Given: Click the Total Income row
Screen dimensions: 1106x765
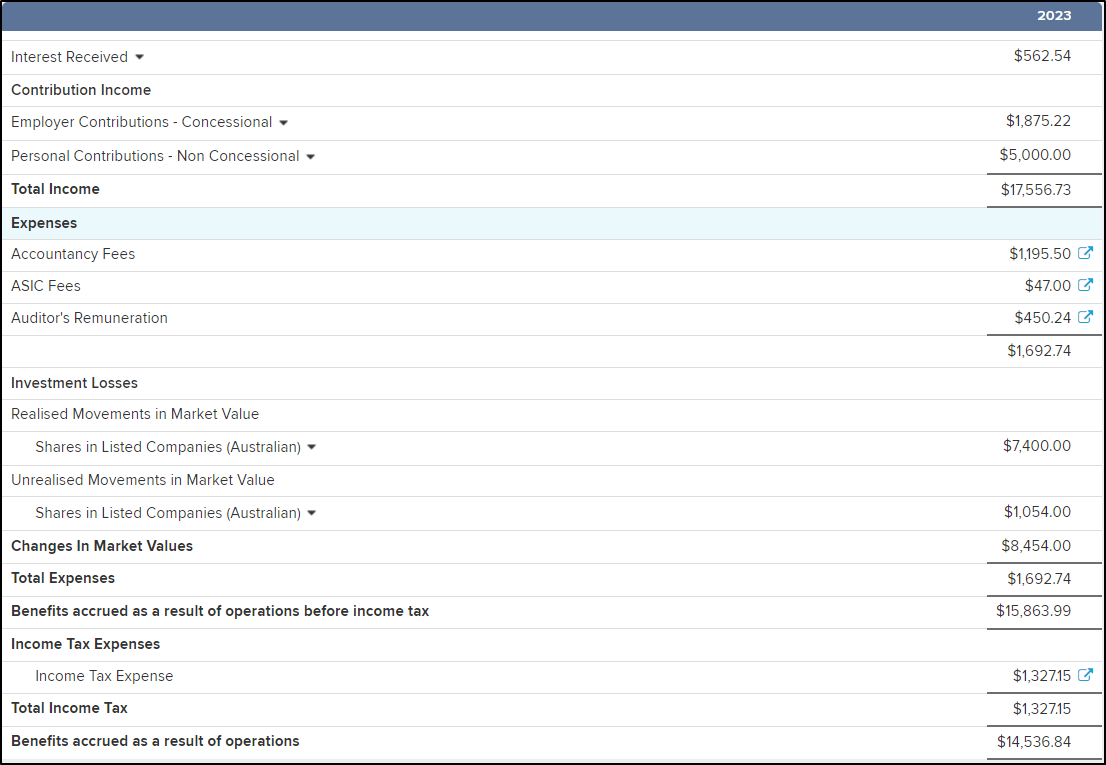Looking at the screenshot, I should [55, 189].
